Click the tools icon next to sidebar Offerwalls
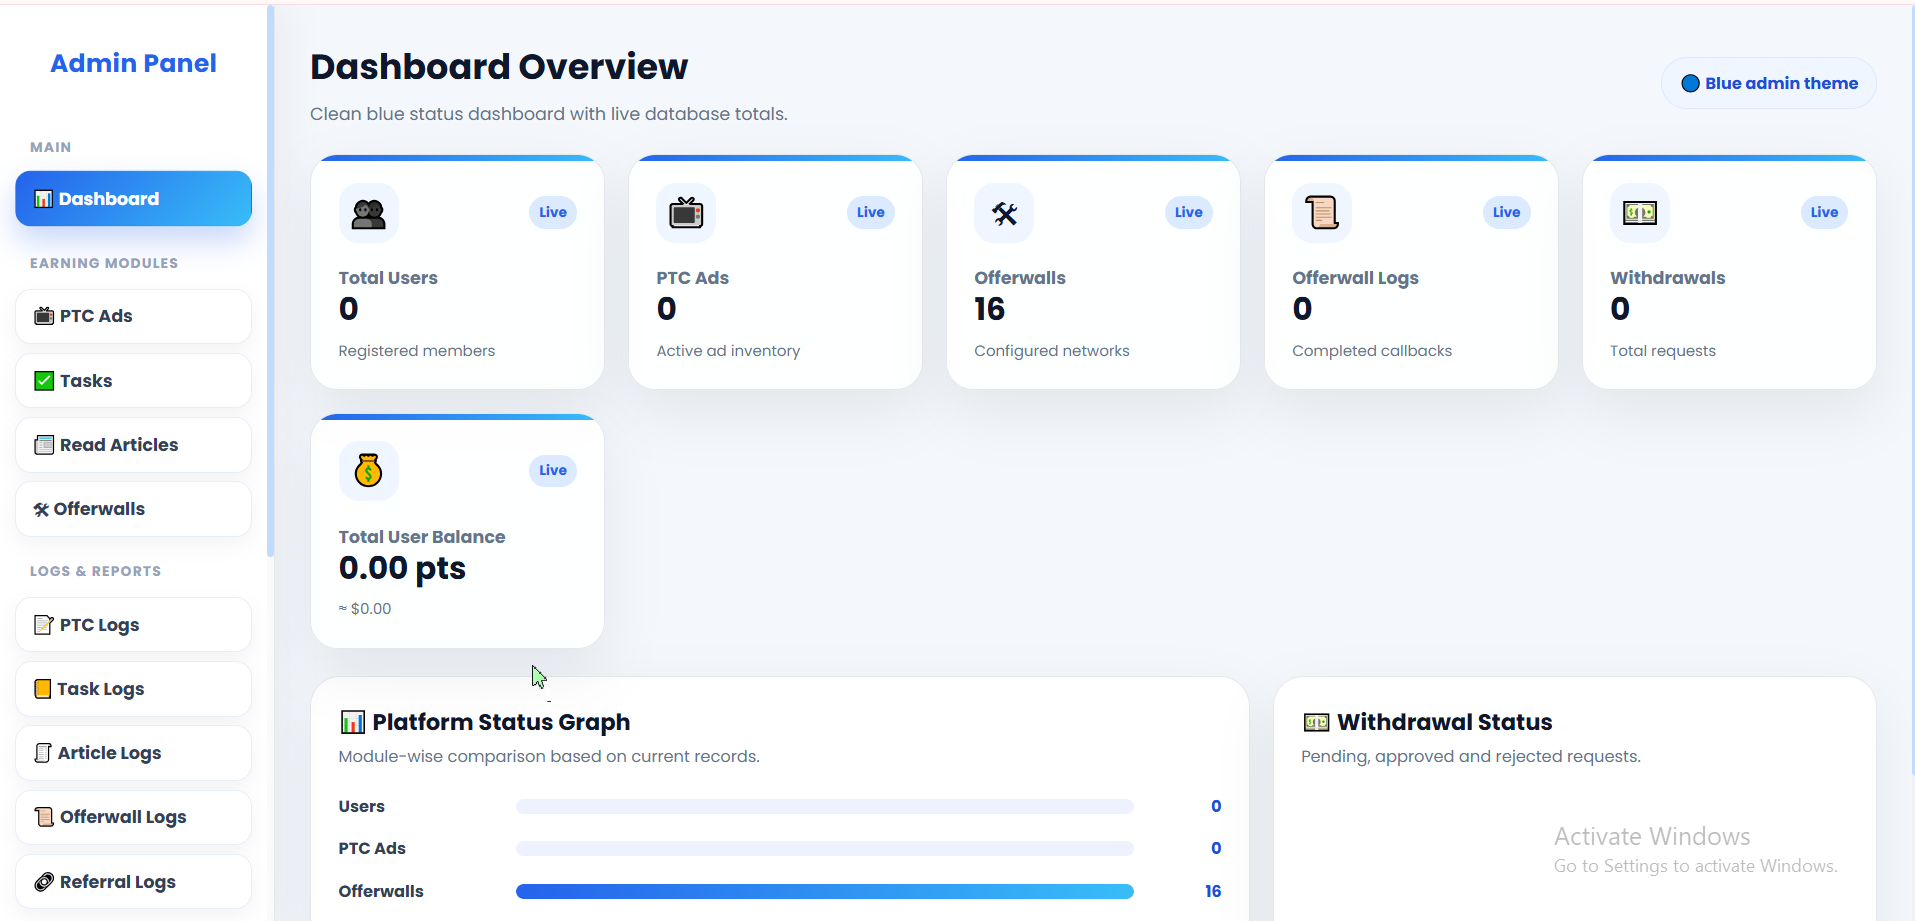Image resolution: width=1915 pixels, height=921 pixels. (x=41, y=510)
